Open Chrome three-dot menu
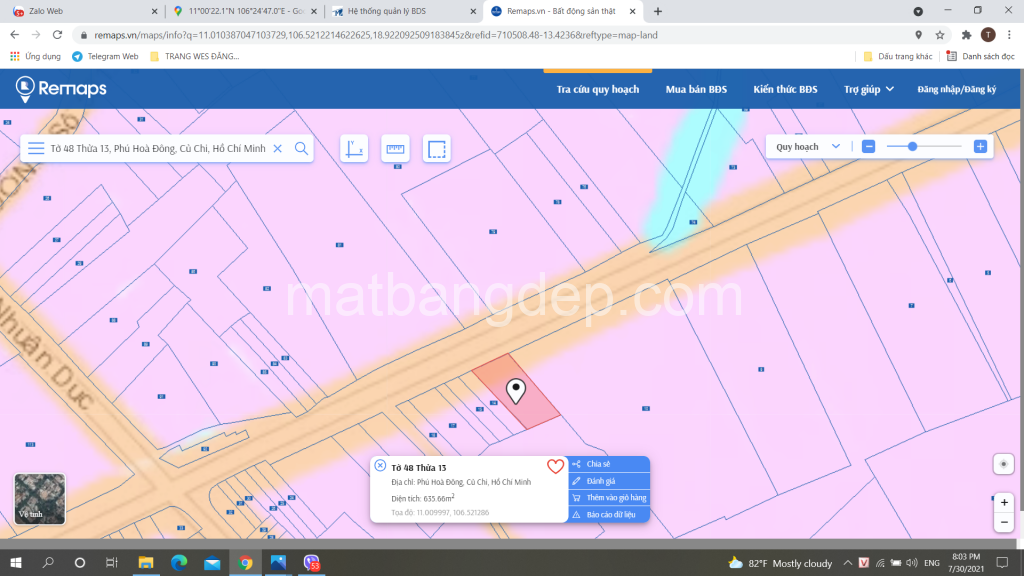The height and width of the screenshot is (576, 1024). click(1009, 35)
